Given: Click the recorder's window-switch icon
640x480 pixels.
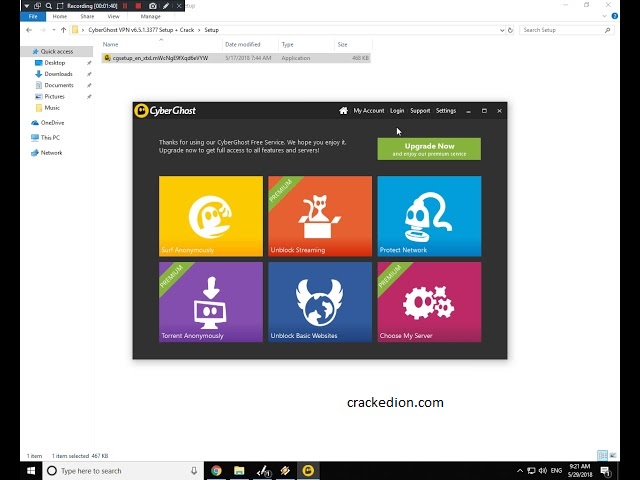Looking at the screenshot, I should click(38, 6).
